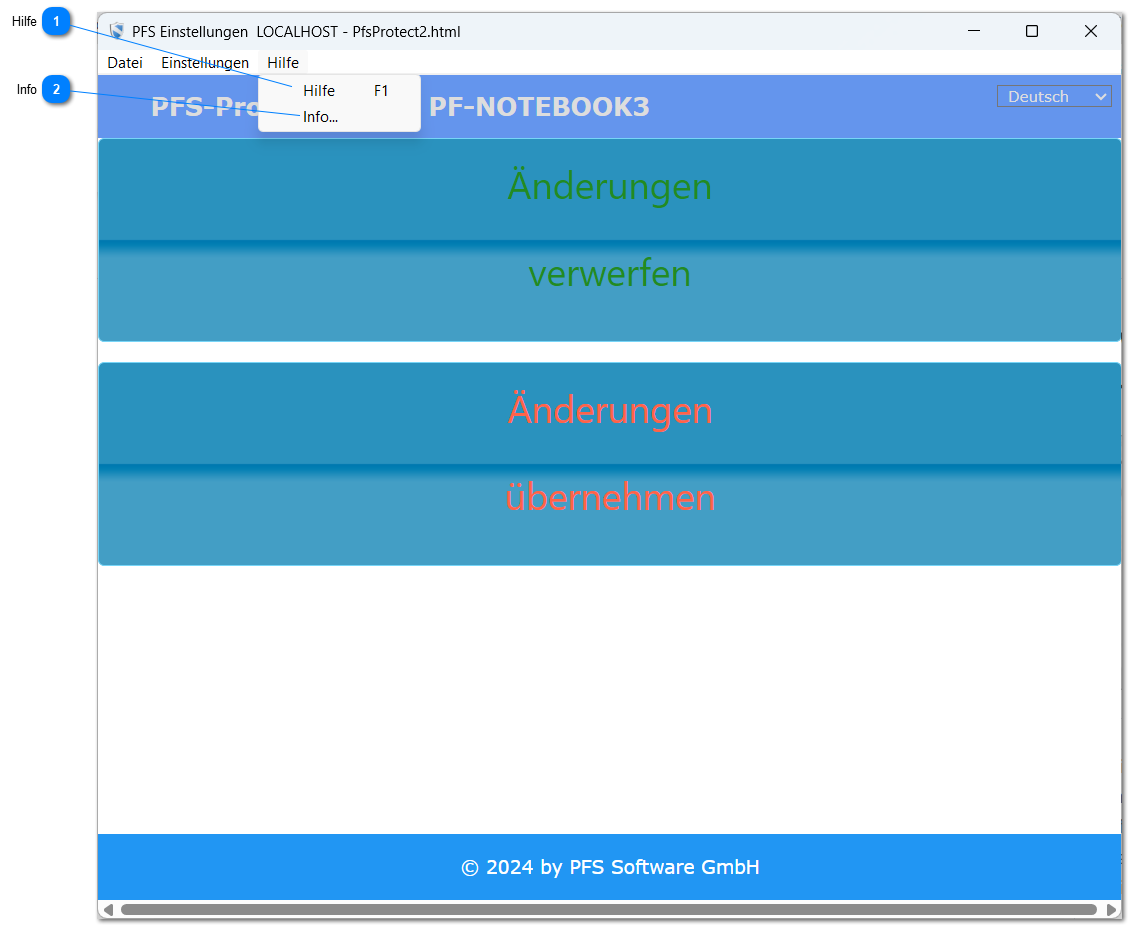Click the Hilfe menu bar item
The width and height of the screenshot is (1131, 928).
pos(283,63)
